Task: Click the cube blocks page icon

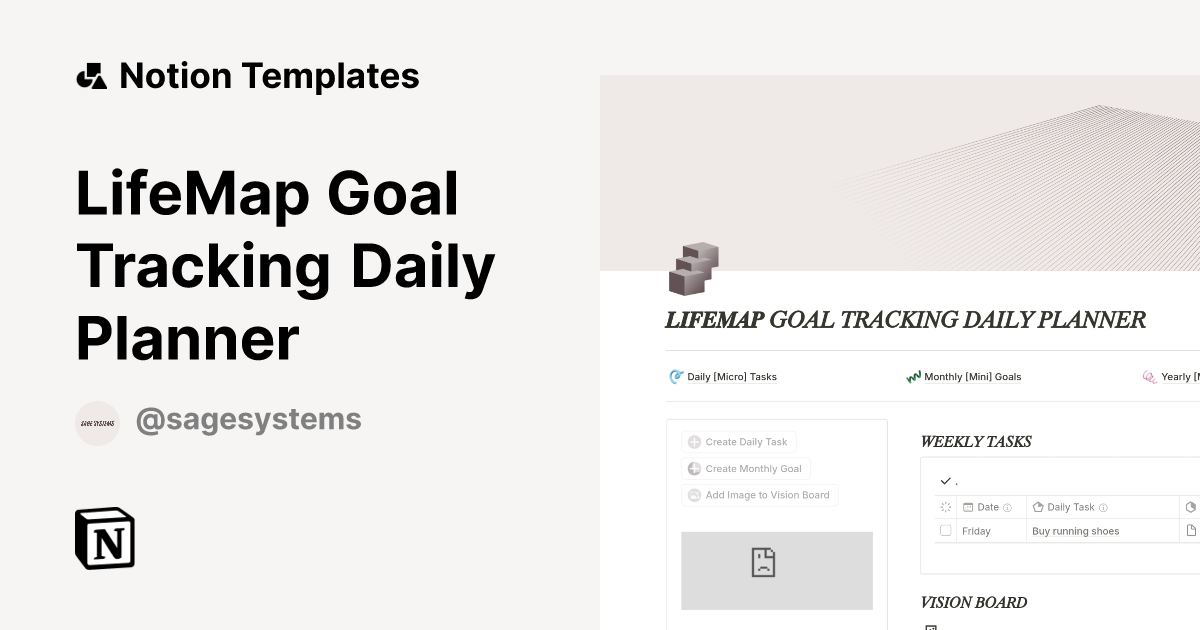Action: [x=692, y=268]
